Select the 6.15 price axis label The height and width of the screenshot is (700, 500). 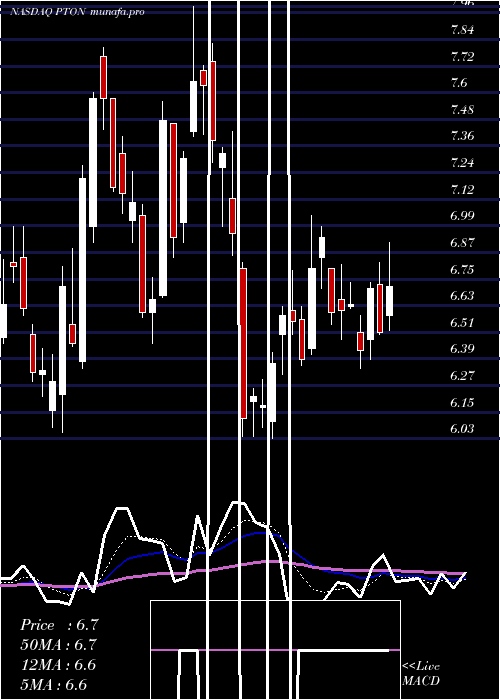462,403
